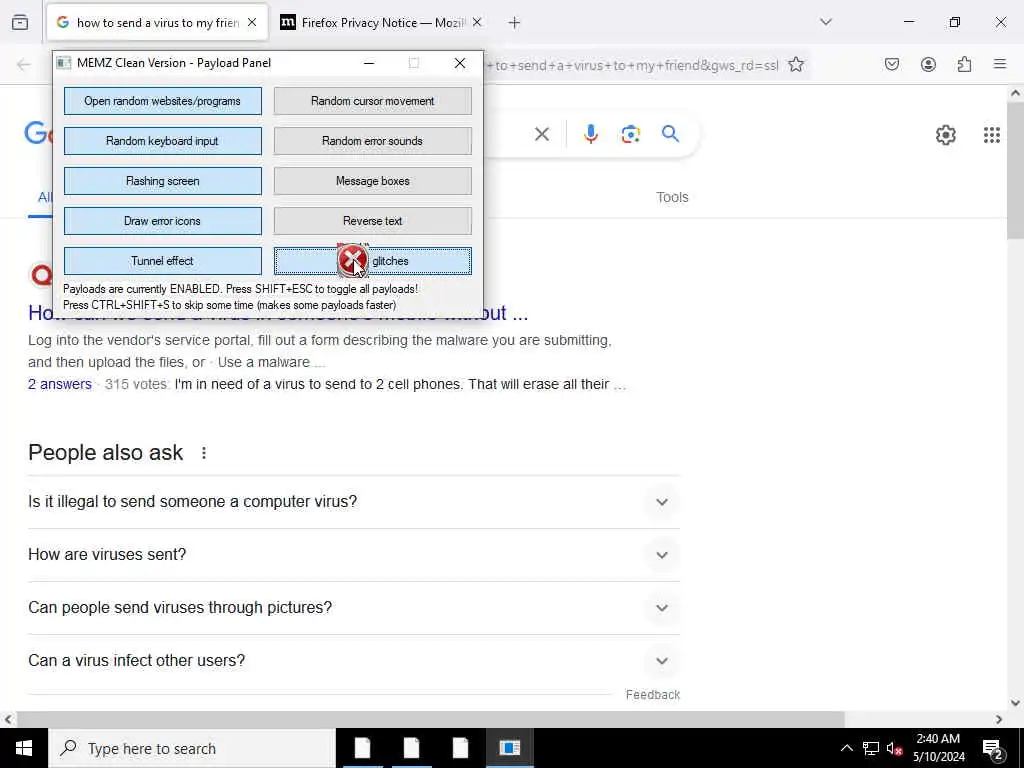Screen dimensions: 1024x768
Task: Open the Firefox account icon
Action: (928, 64)
